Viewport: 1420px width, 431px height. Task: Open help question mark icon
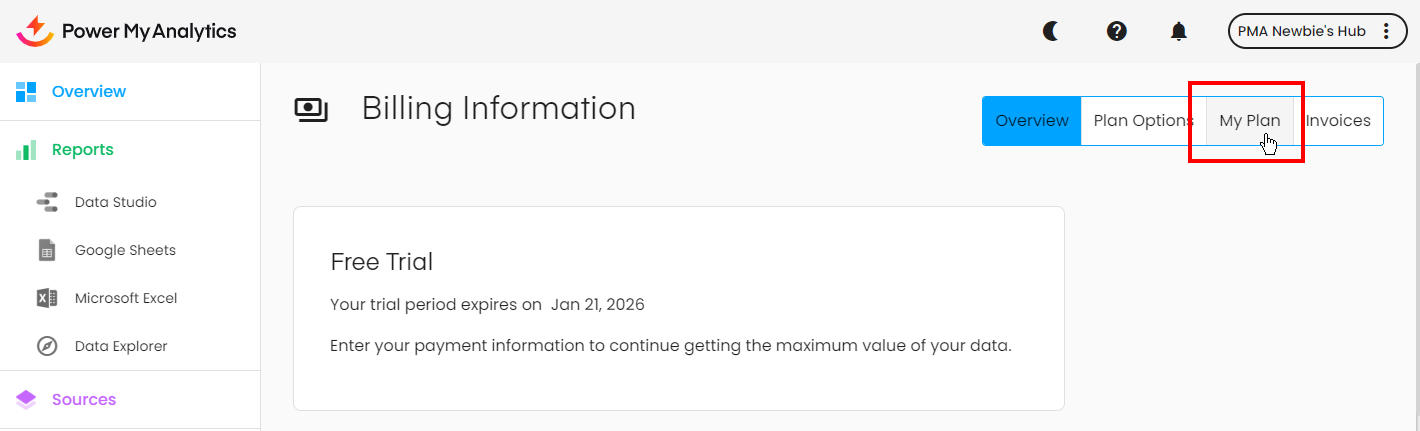1117,31
